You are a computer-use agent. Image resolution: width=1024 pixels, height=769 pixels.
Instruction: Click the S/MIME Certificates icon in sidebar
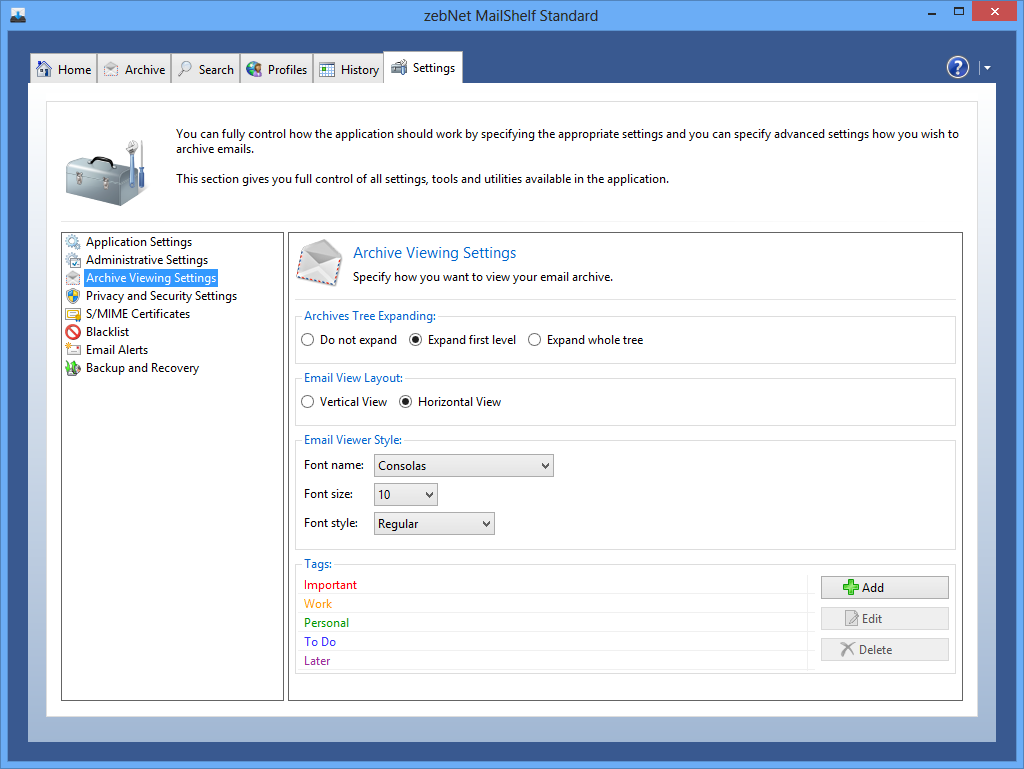pos(73,314)
